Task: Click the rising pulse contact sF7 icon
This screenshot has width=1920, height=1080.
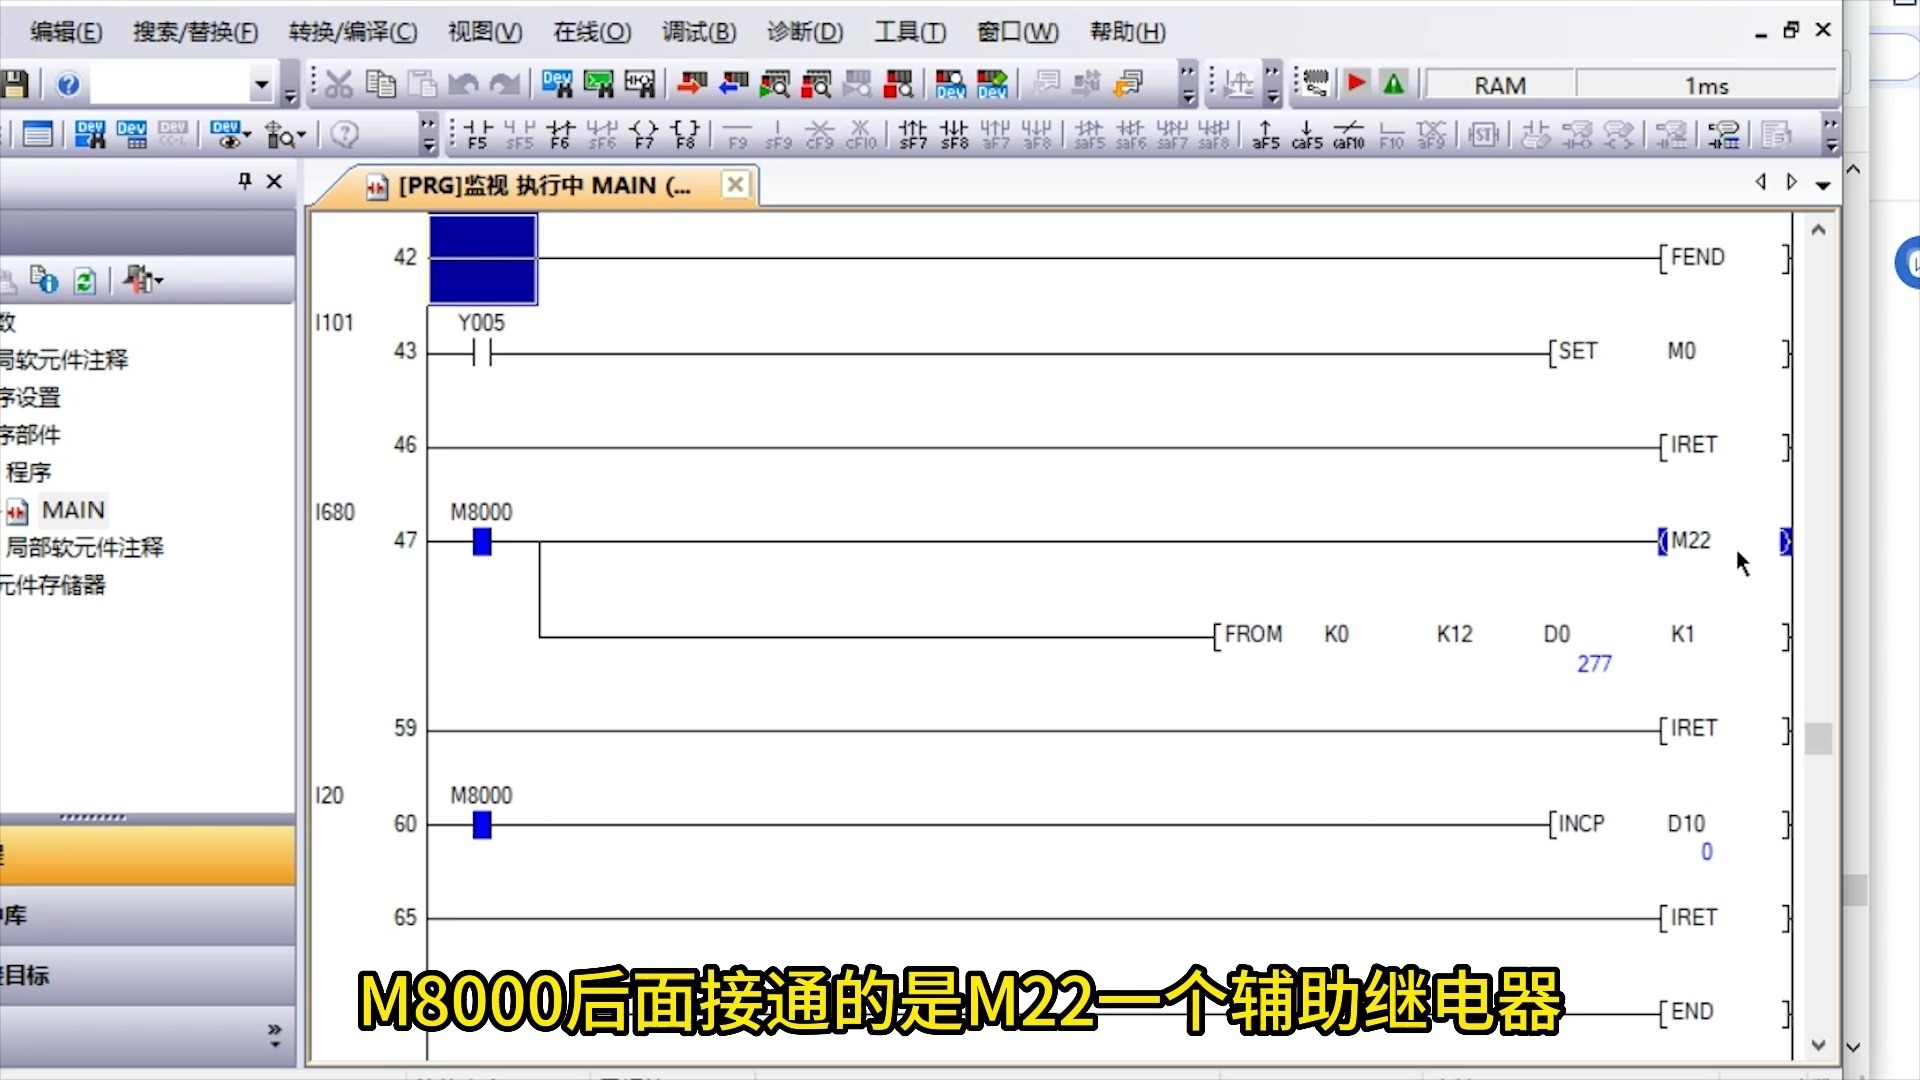Action: coord(912,134)
